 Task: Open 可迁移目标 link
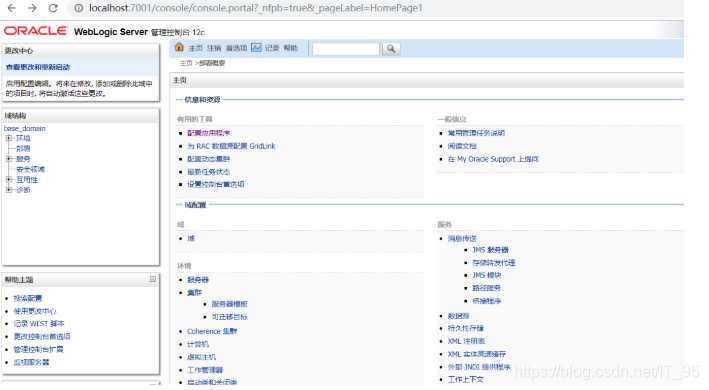click(229, 317)
